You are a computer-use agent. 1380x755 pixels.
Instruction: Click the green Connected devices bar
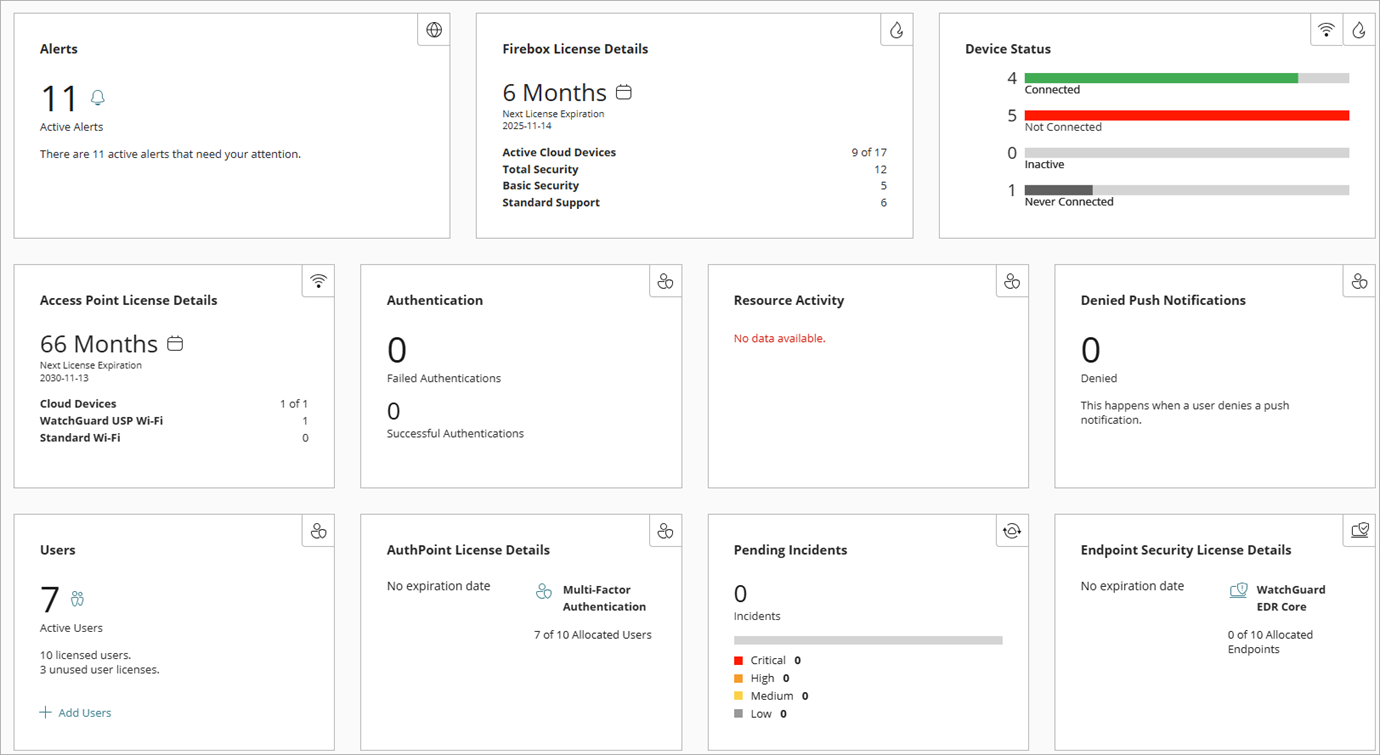point(1160,77)
